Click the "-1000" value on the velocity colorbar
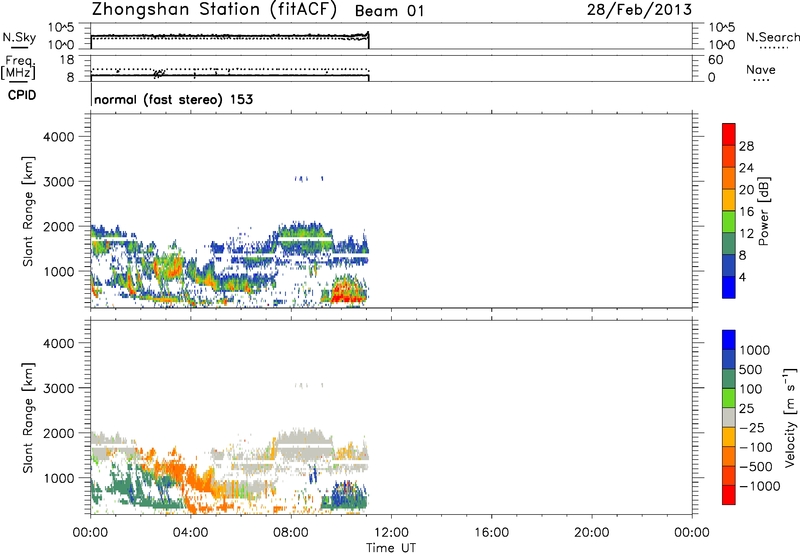 (760, 486)
